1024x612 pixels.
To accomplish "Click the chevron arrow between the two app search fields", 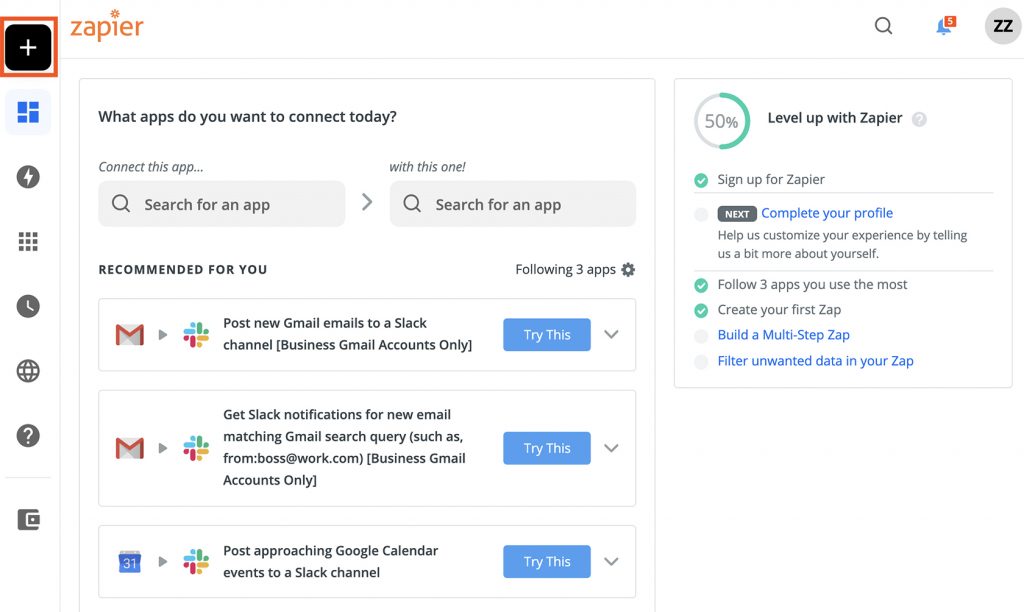I will (367, 202).
